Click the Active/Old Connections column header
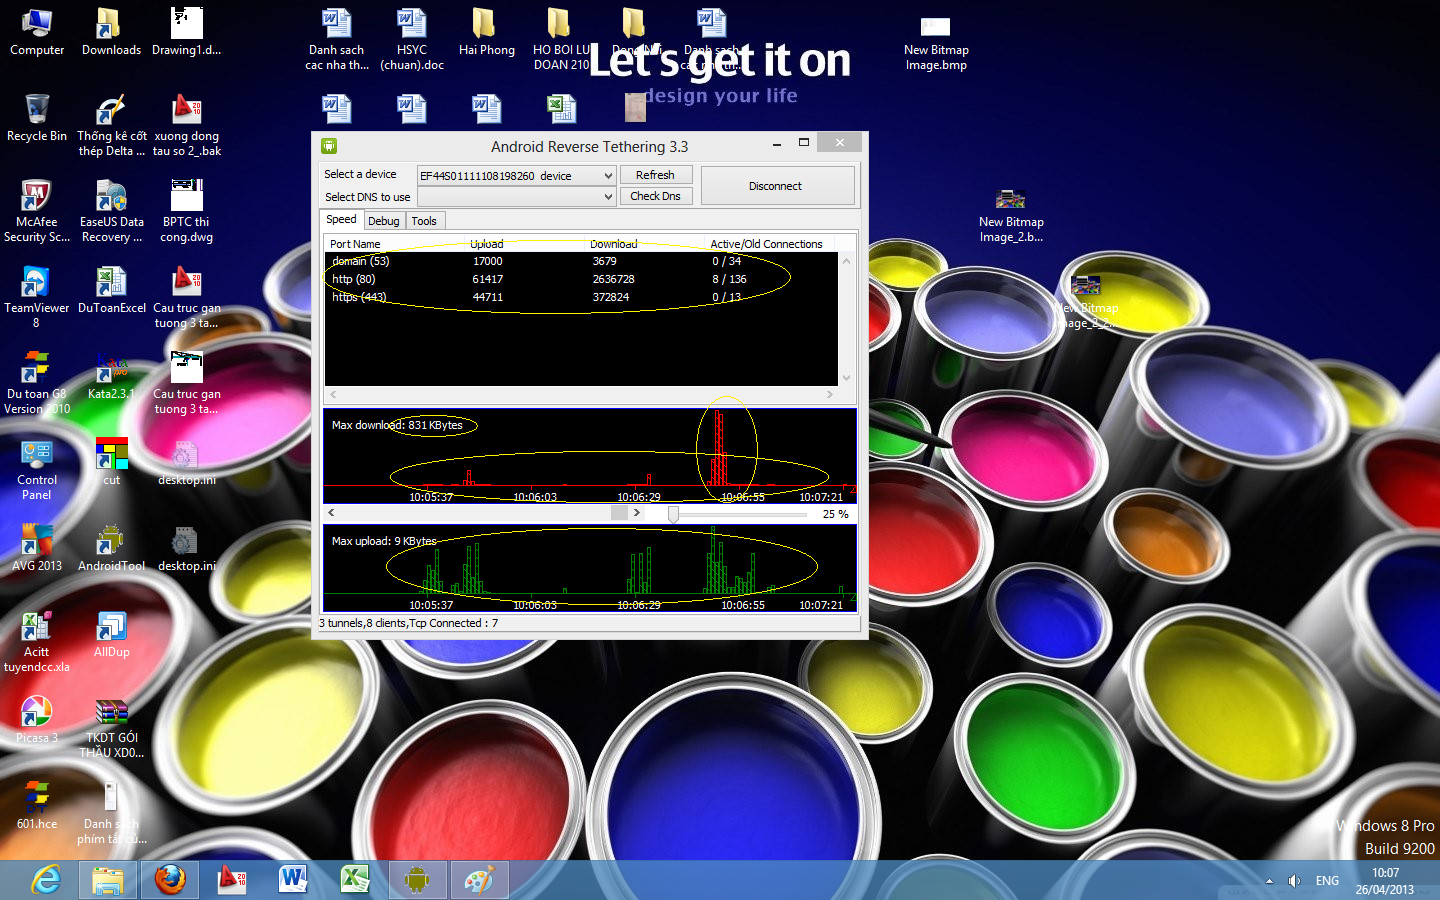The height and width of the screenshot is (900, 1440). point(770,243)
